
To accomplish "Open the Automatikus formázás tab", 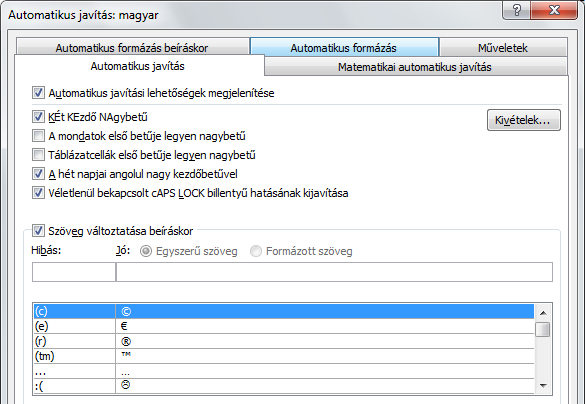I will [344, 47].
